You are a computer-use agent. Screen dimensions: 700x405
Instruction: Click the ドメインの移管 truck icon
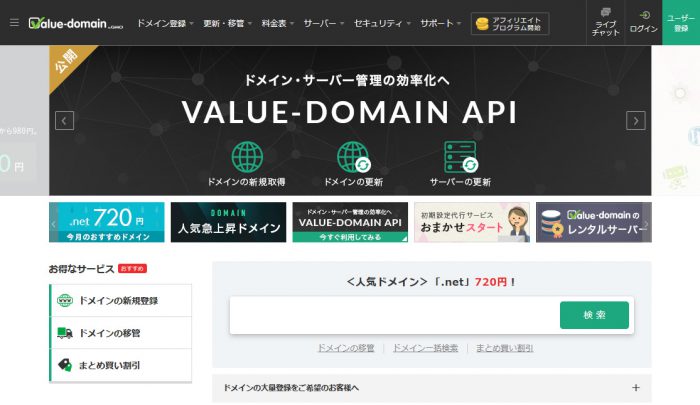click(x=65, y=333)
